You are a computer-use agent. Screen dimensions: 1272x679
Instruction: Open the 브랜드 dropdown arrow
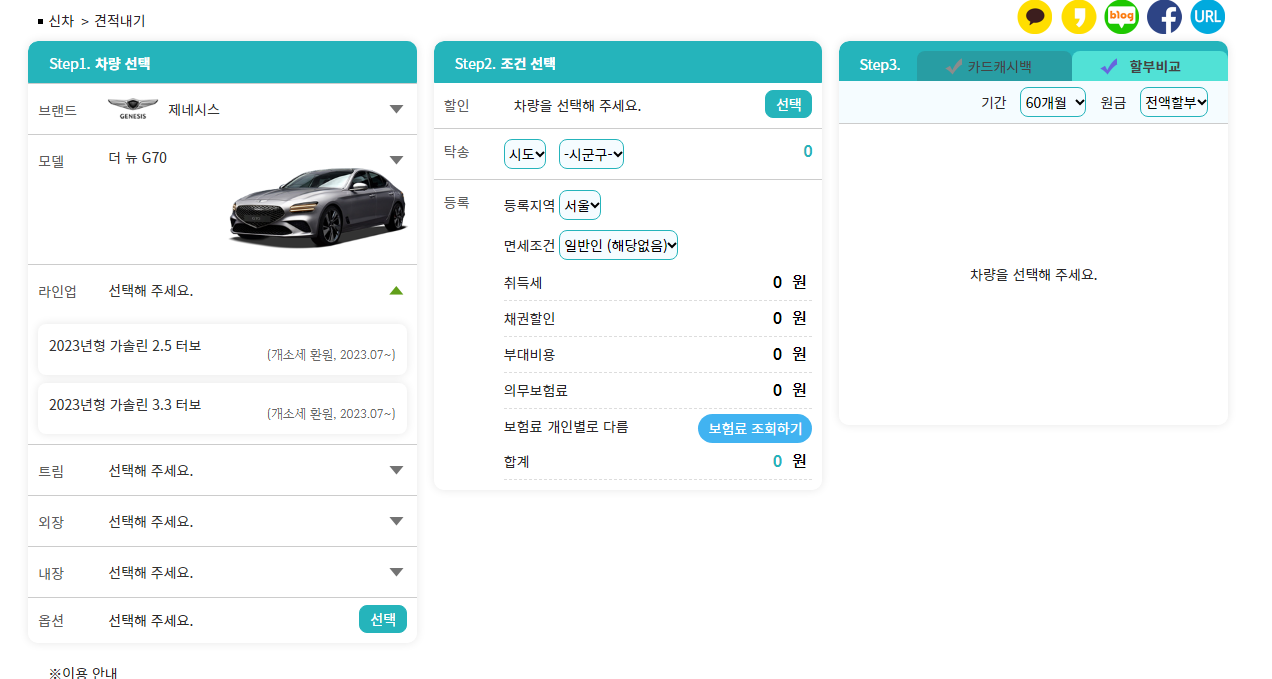pos(396,109)
